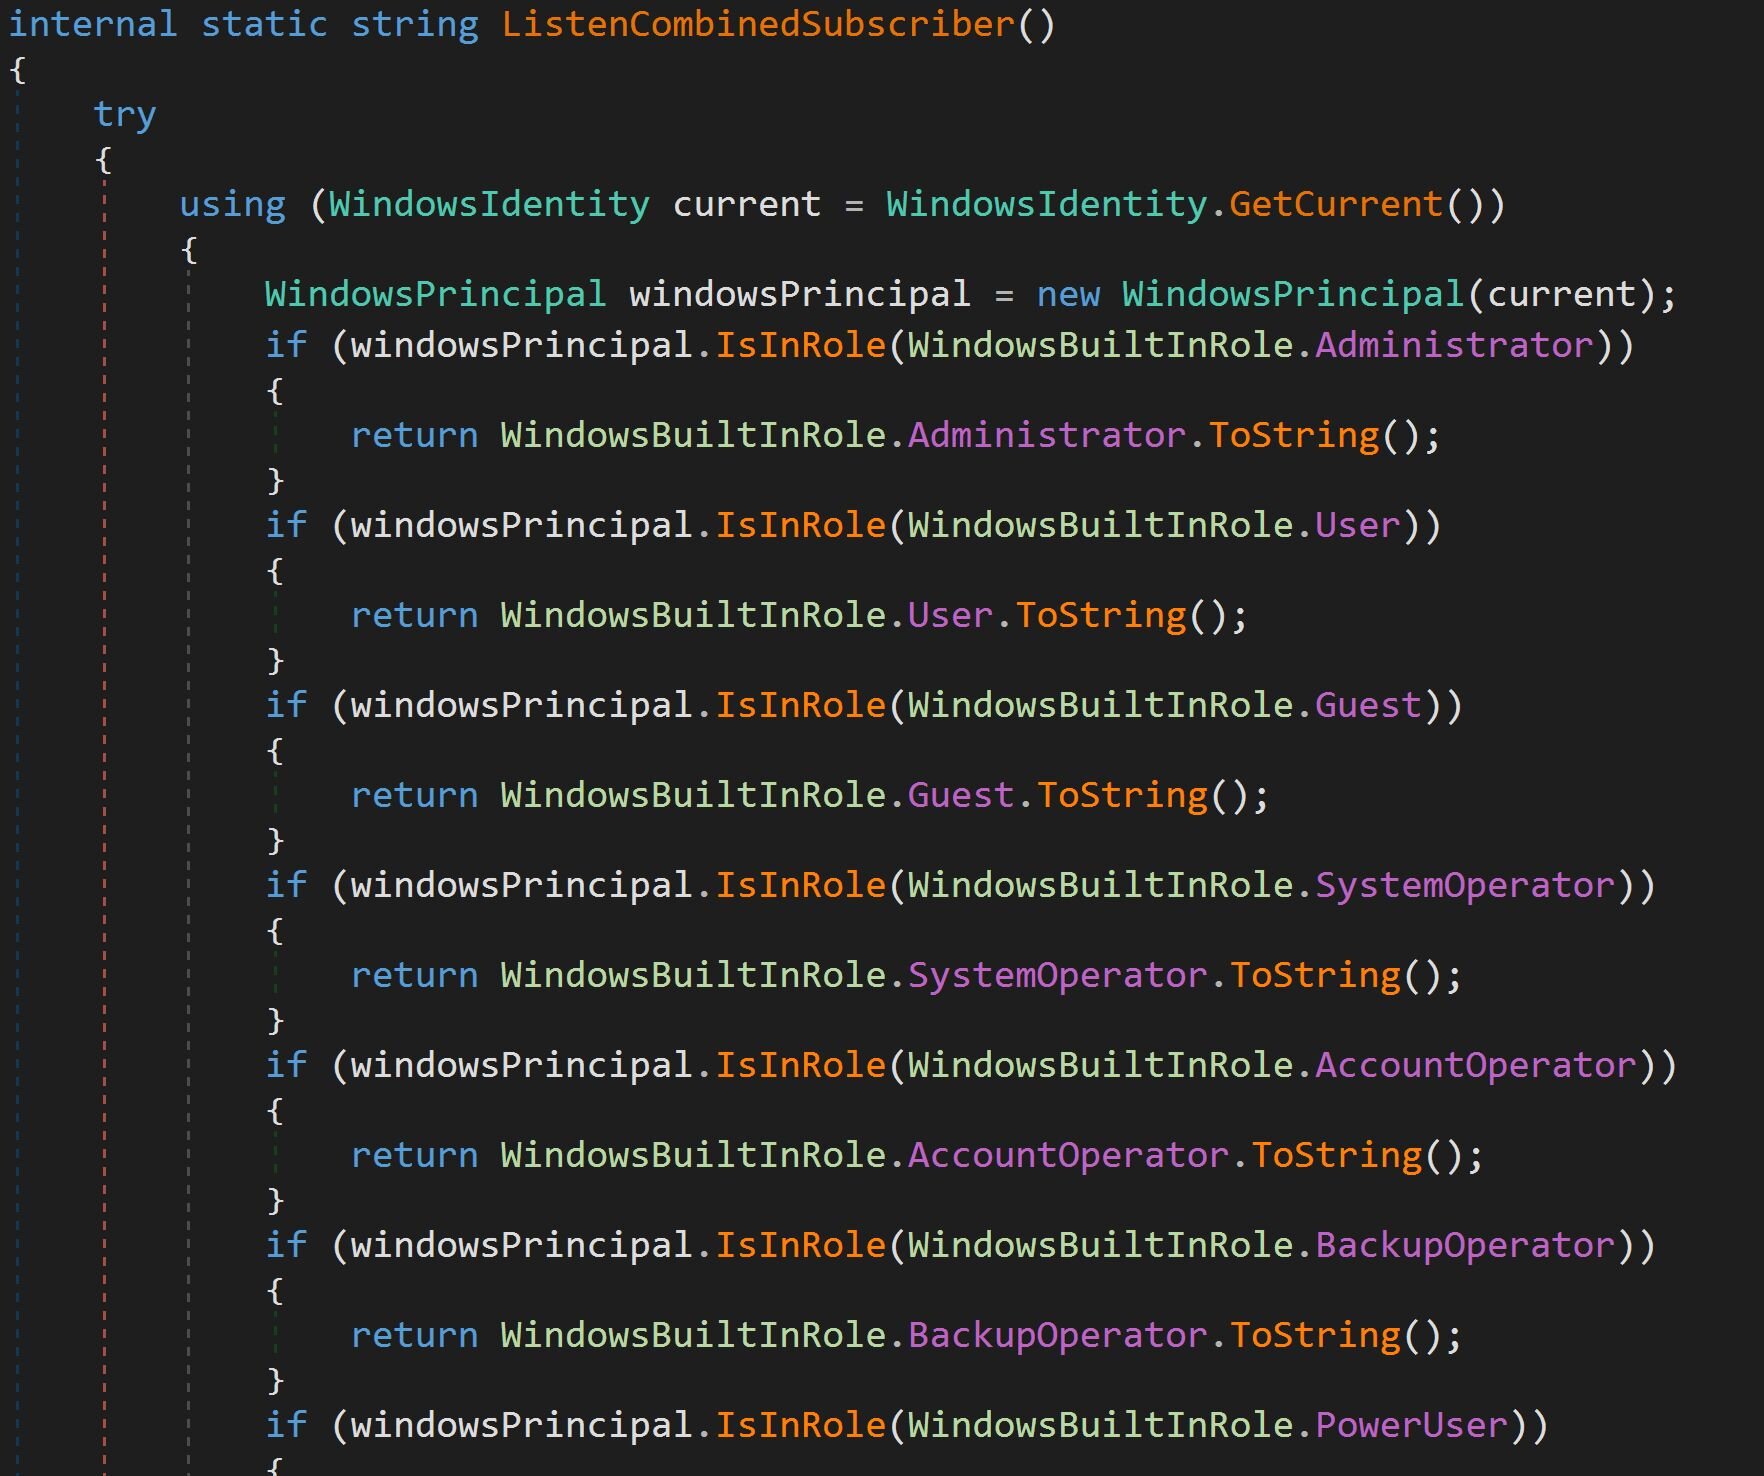Click 'return' keyword on the SystemOperator line

point(415,975)
